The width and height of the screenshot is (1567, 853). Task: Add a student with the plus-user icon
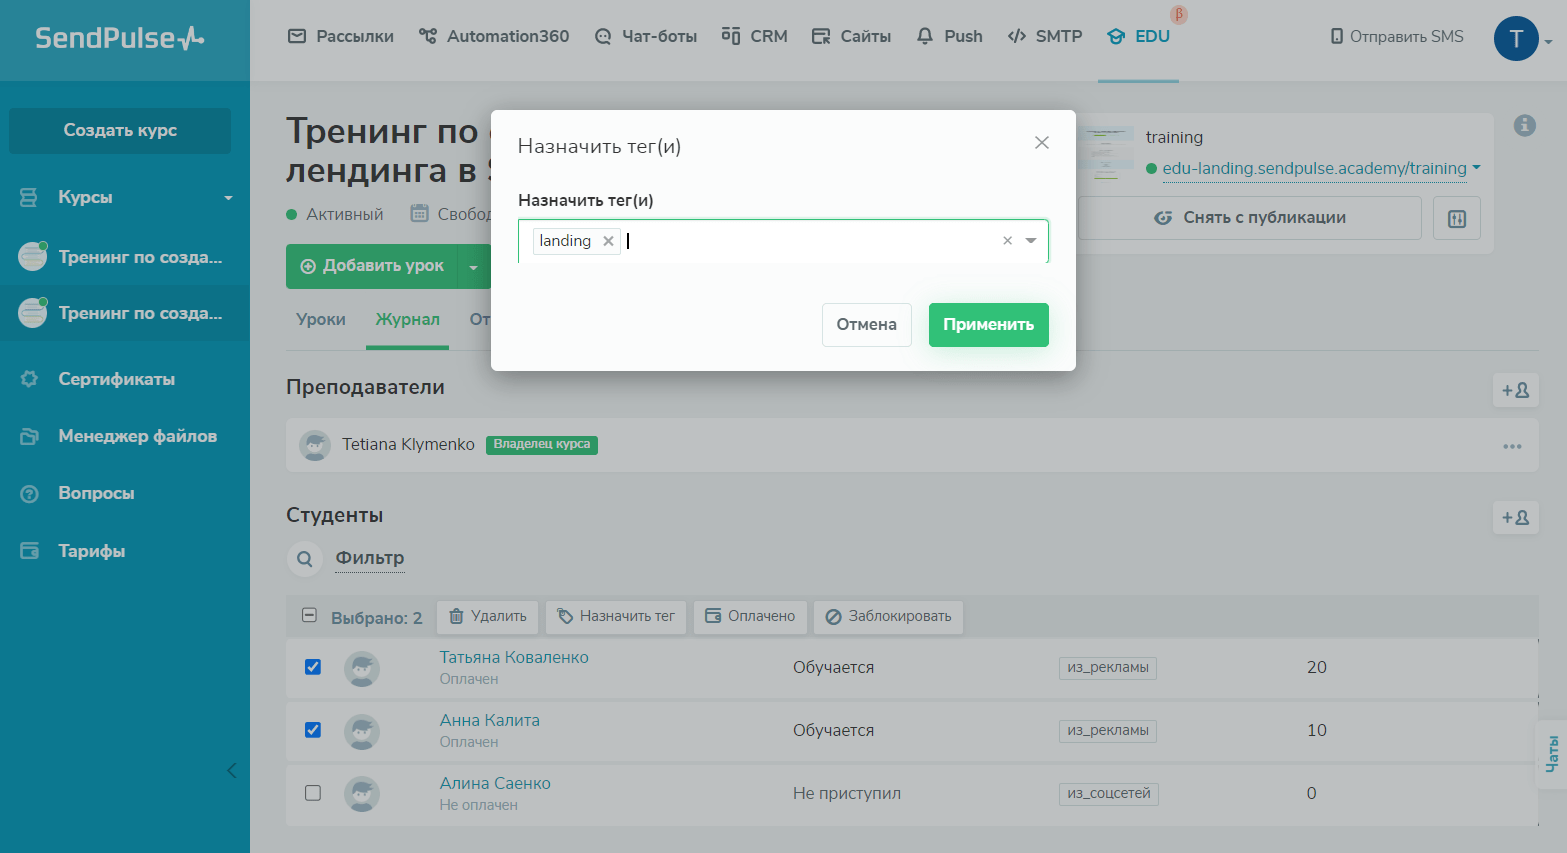point(1515,517)
